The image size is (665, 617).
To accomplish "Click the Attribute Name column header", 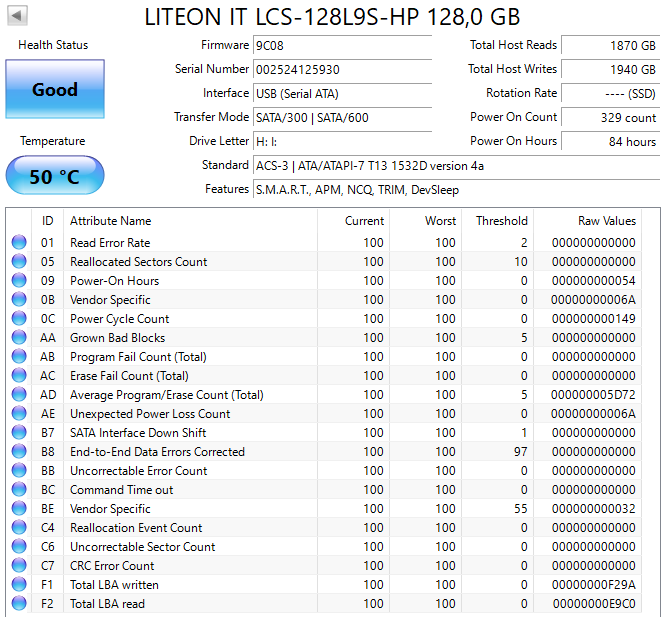I will [x=110, y=221].
